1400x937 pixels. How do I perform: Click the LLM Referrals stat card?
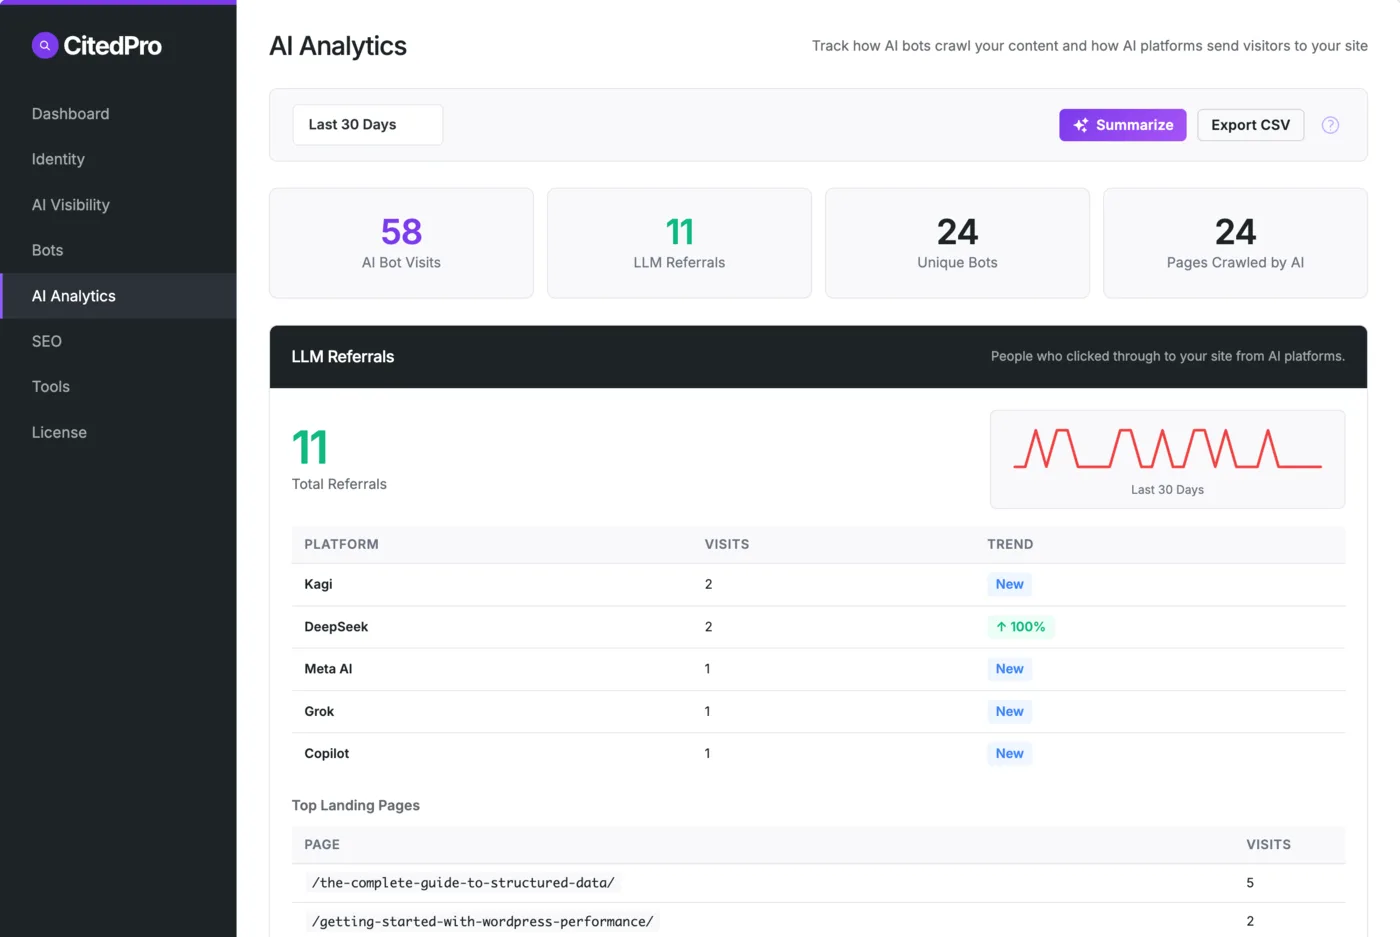tap(679, 243)
